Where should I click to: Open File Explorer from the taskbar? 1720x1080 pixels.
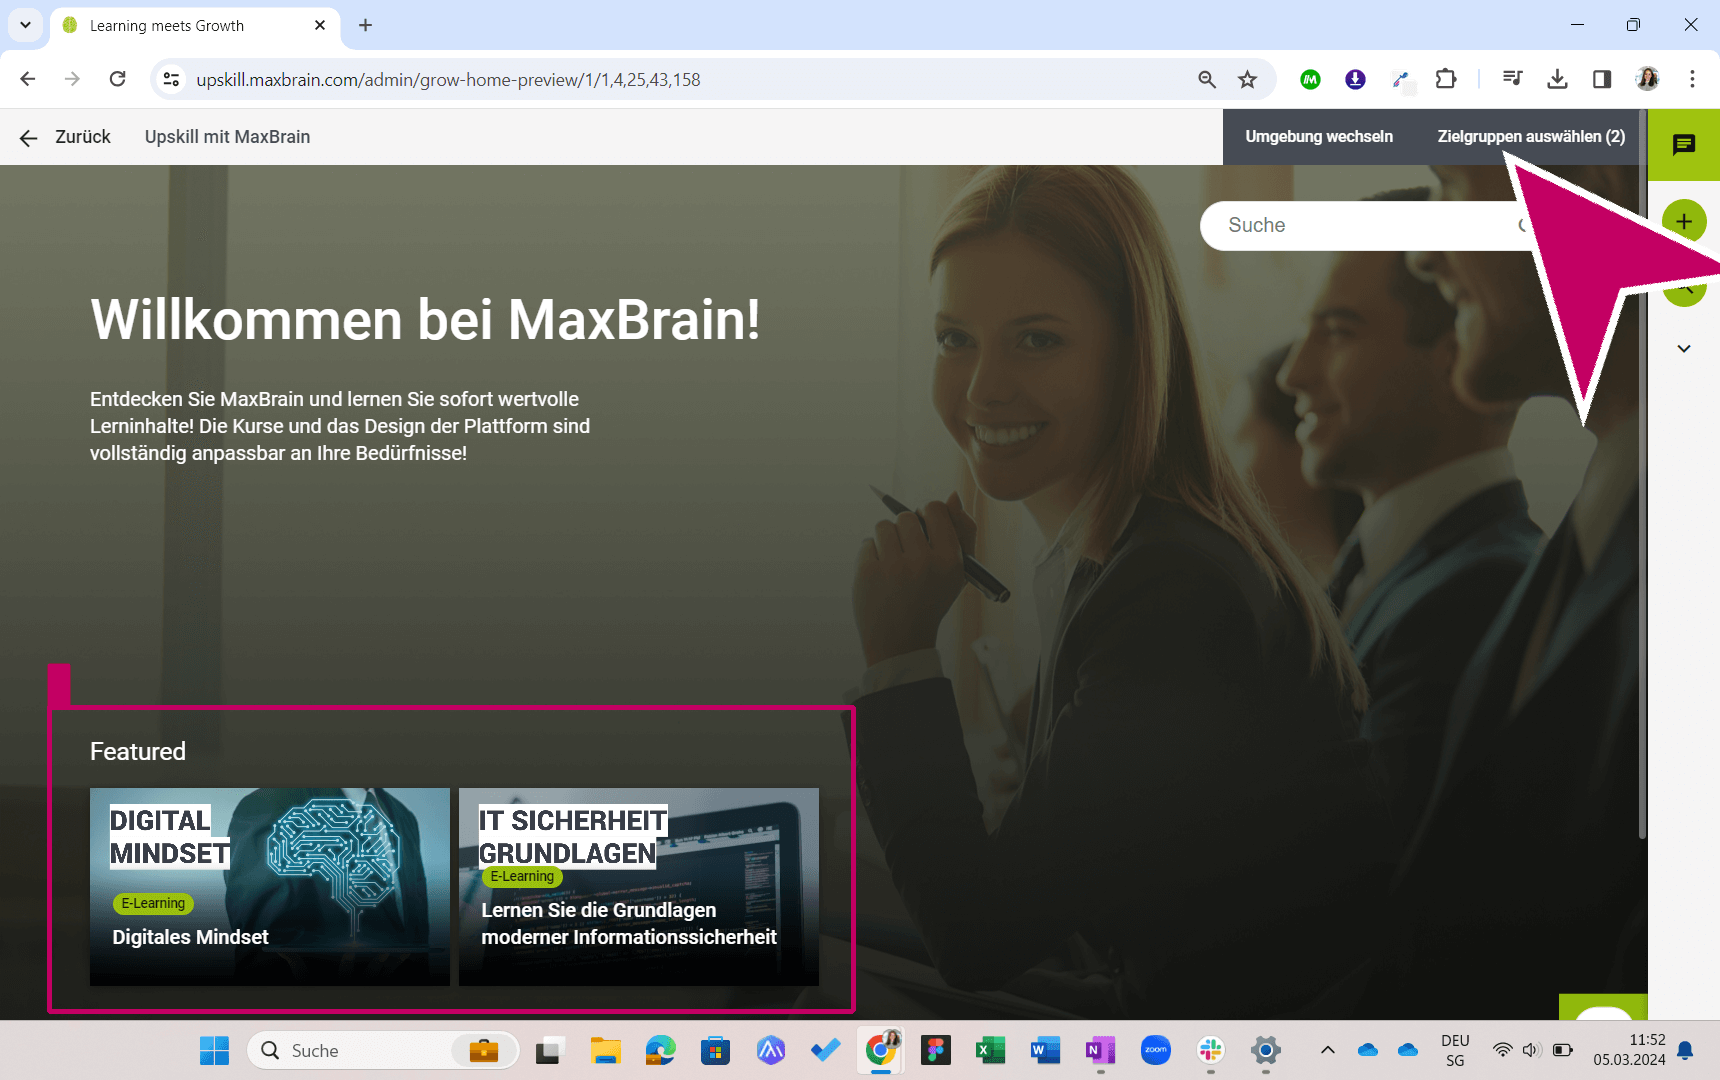pos(605,1050)
